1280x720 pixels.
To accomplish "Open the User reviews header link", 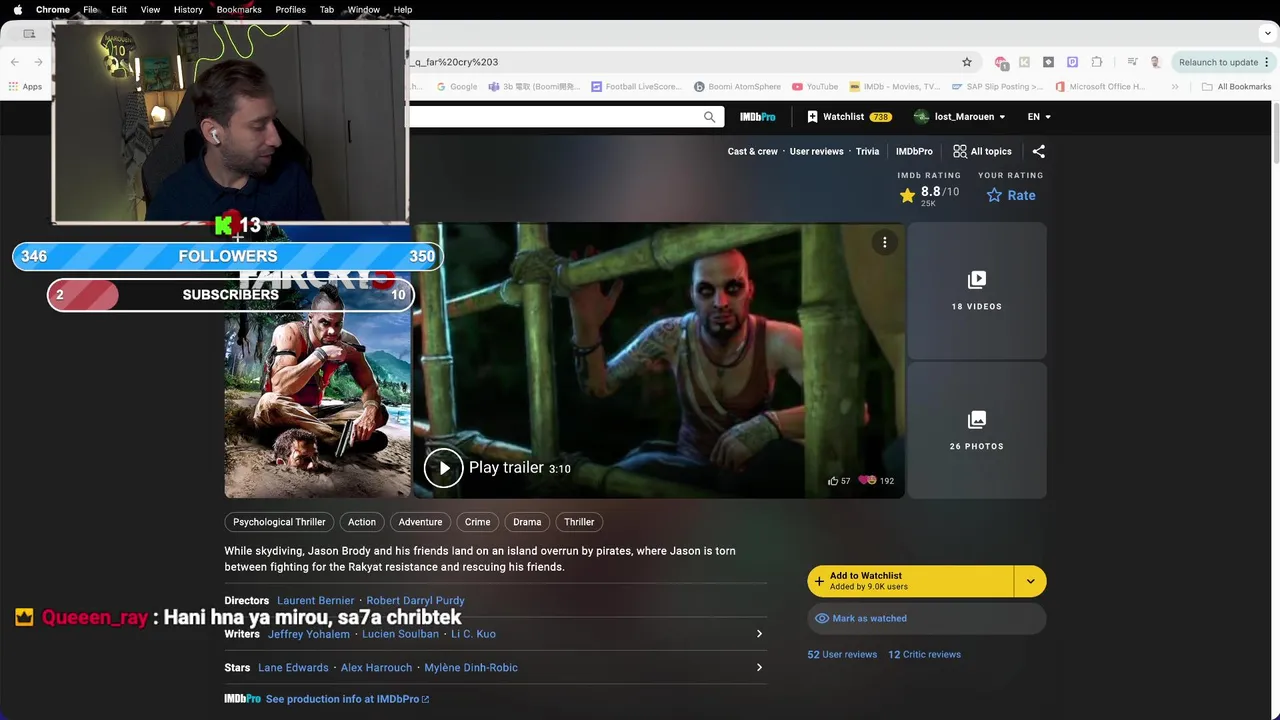I will [x=816, y=152].
